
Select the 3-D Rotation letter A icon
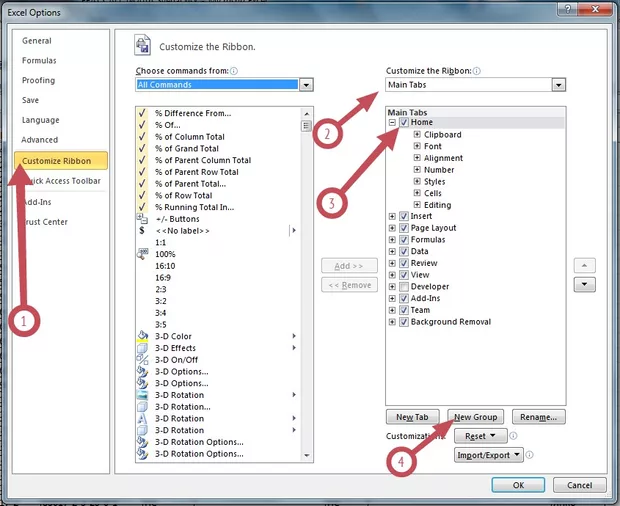click(x=142, y=418)
